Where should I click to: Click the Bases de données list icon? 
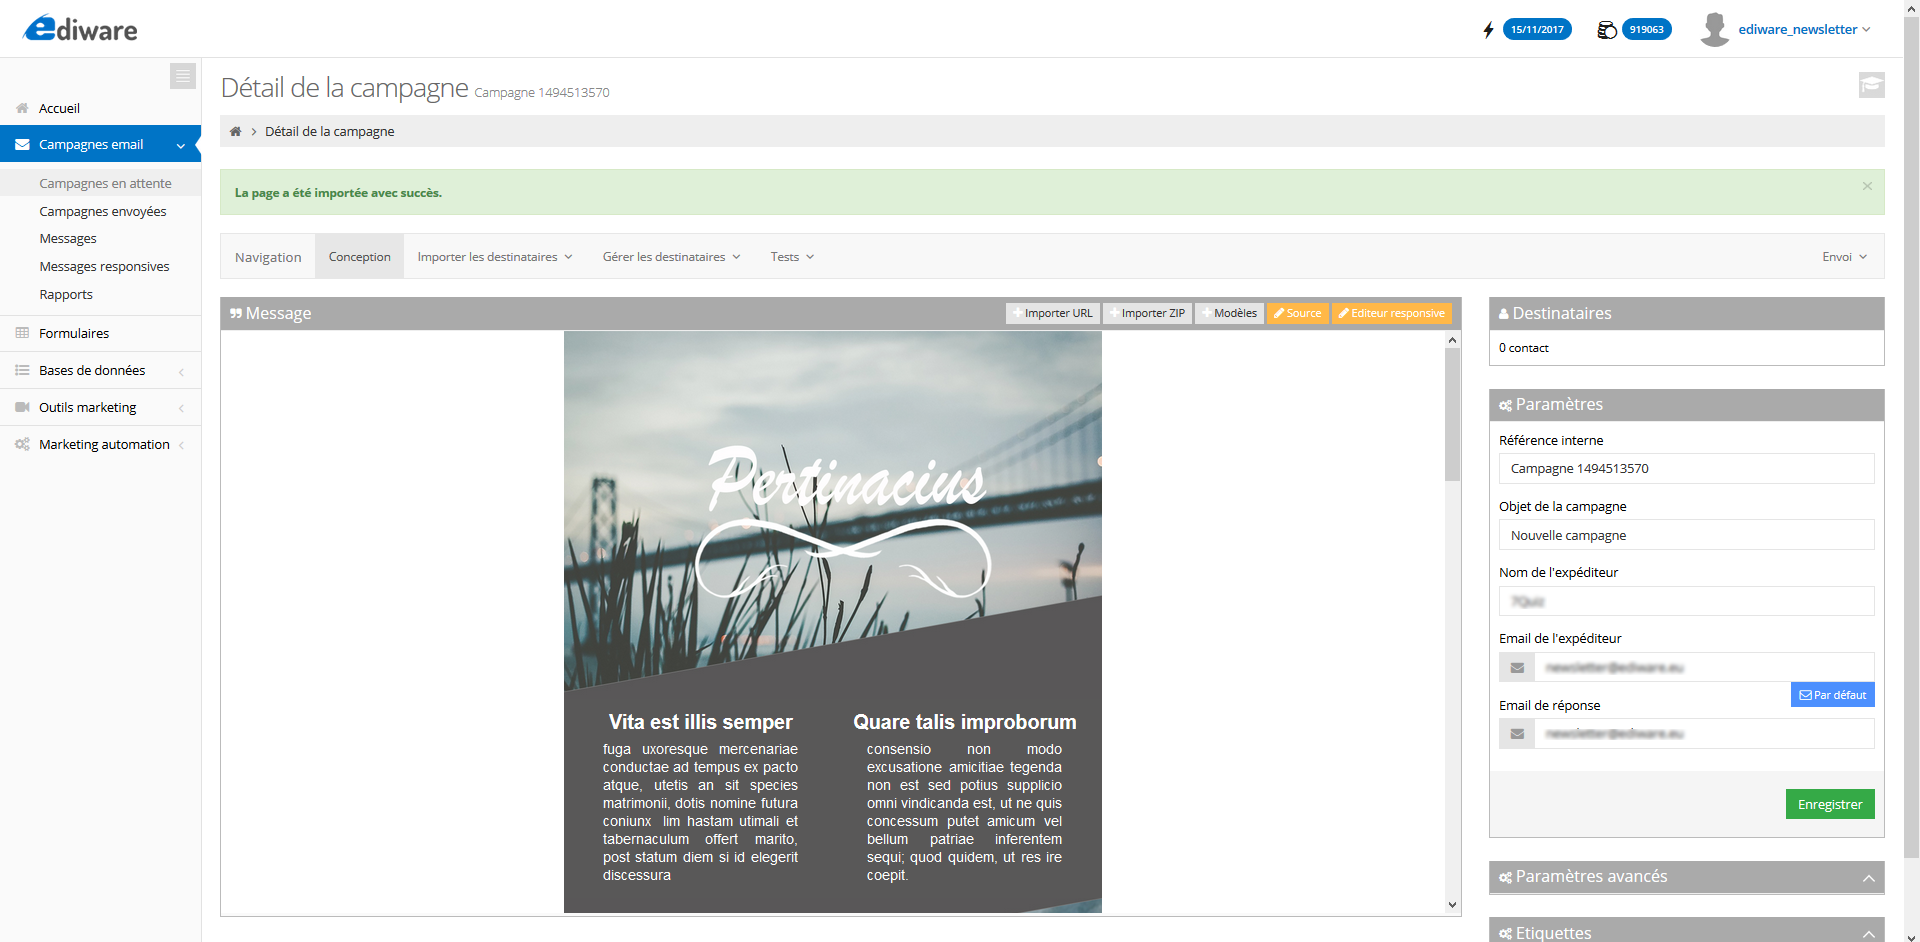point(22,370)
